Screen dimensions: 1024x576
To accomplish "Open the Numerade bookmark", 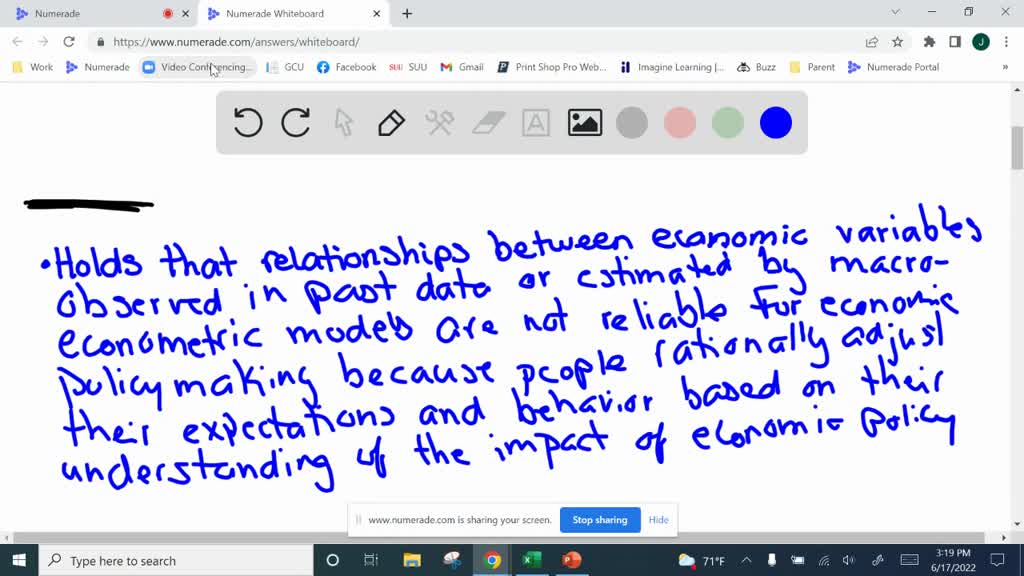I will click(98, 67).
